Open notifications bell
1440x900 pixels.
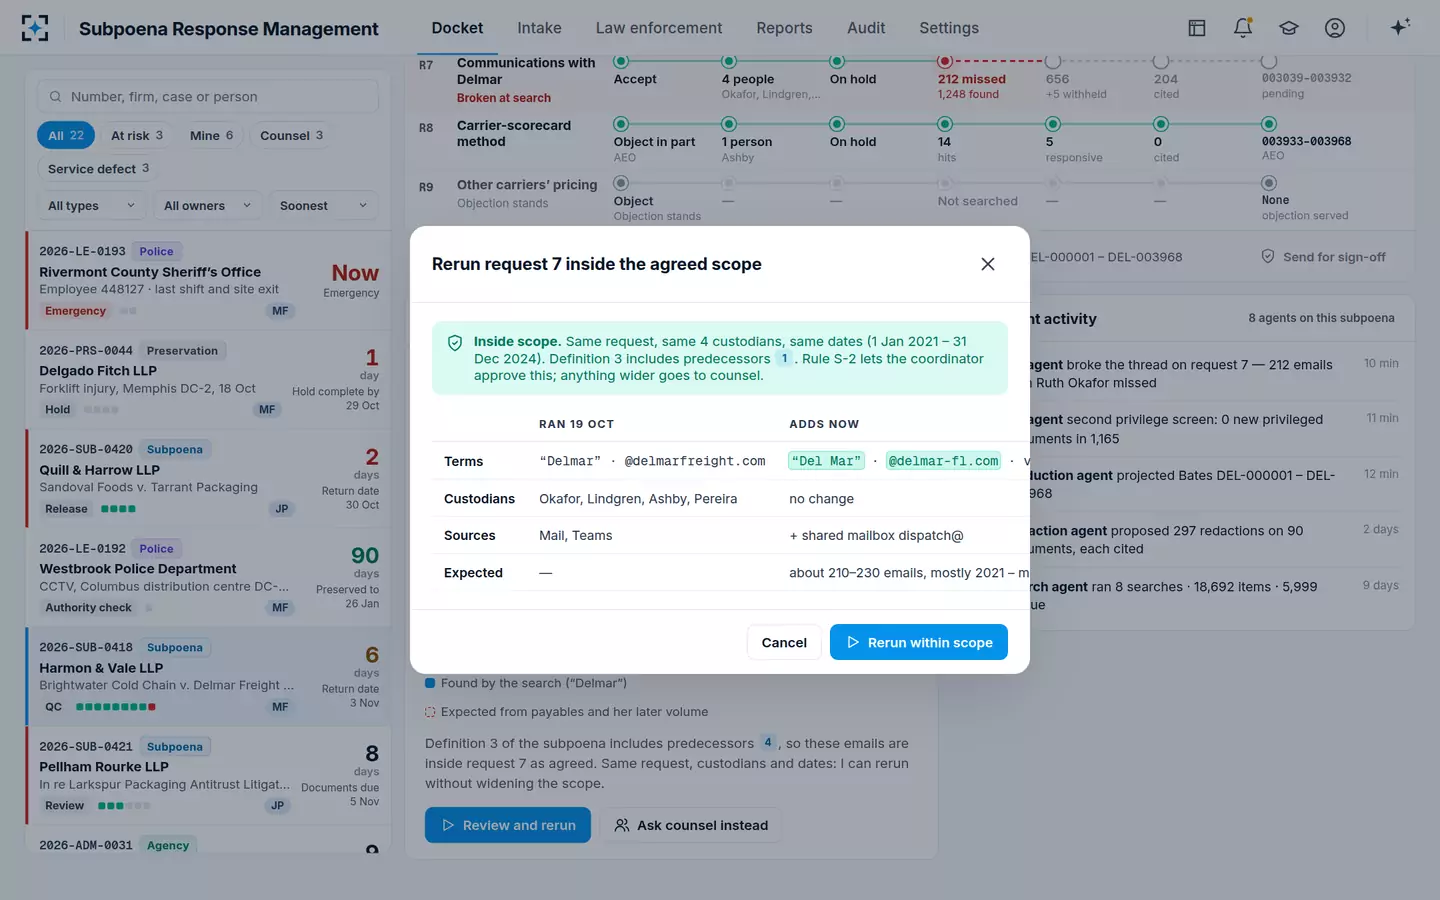(x=1243, y=28)
